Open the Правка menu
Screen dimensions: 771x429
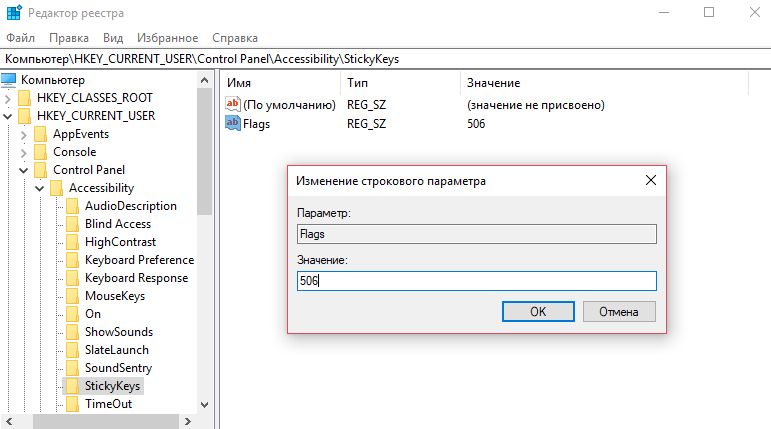tap(69, 38)
